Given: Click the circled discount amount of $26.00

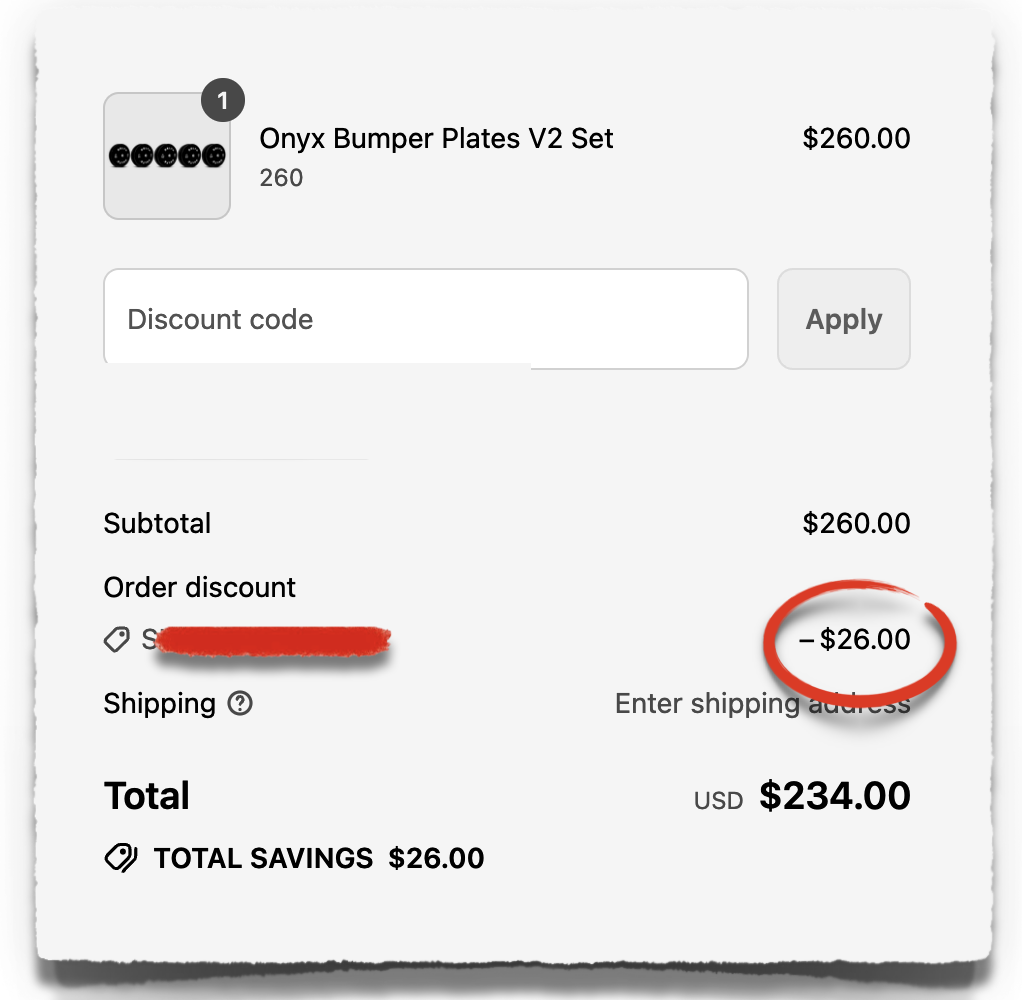Looking at the screenshot, I should point(858,640).
